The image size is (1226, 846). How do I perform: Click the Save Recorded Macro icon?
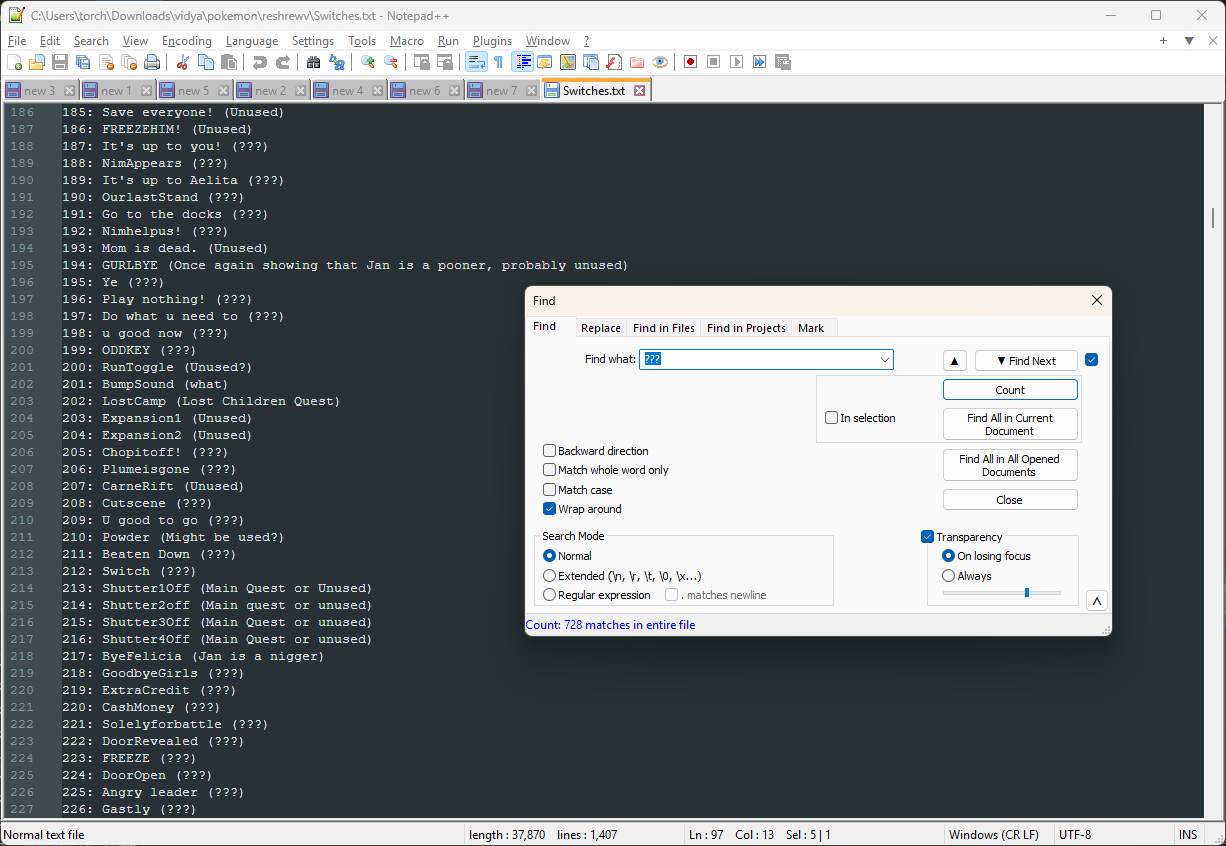[x=783, y=62]
